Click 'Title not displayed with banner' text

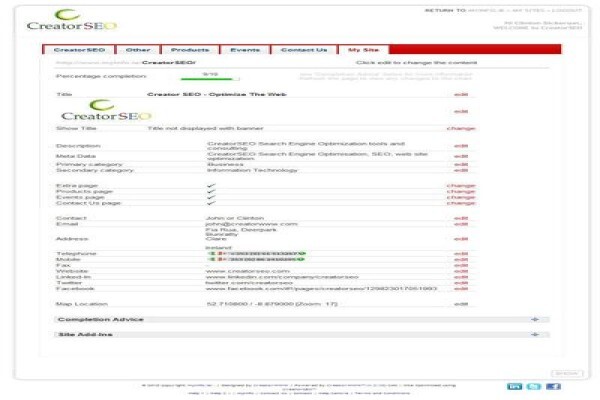pyautogui.click(x=205, y=128)
